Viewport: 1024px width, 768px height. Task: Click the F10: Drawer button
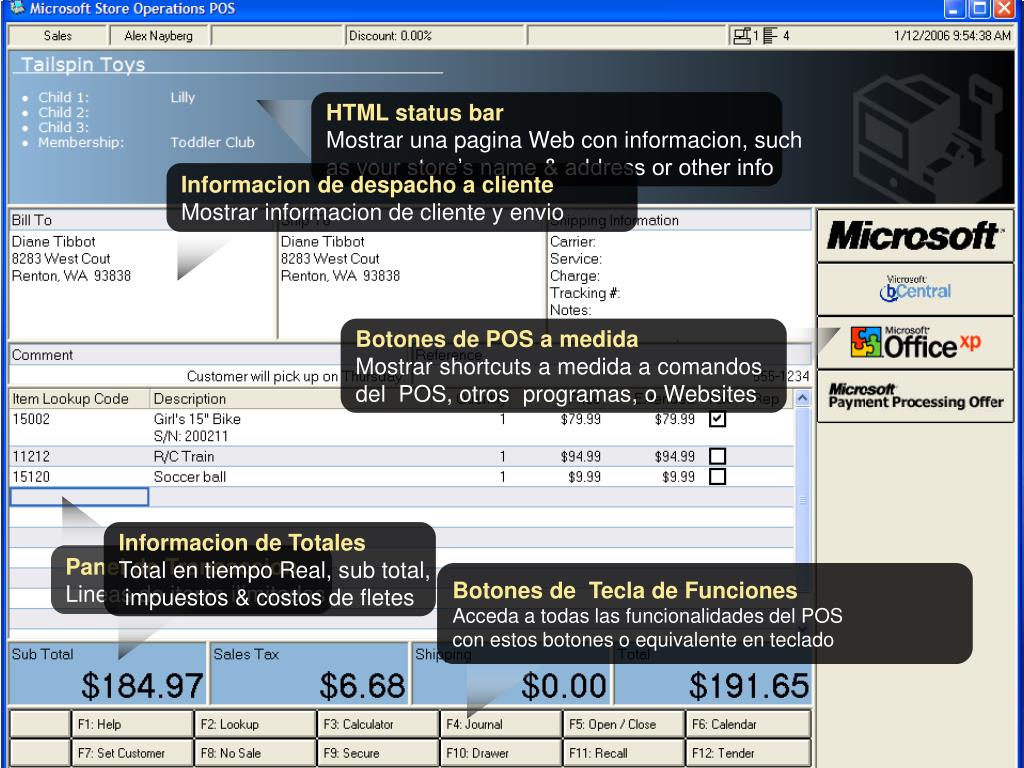[500, 753]
